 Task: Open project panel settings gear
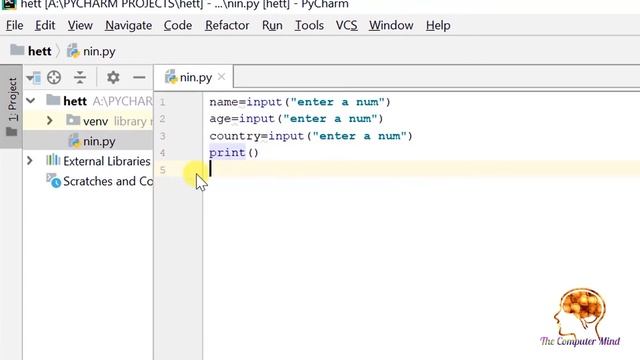tap(113, 77)
